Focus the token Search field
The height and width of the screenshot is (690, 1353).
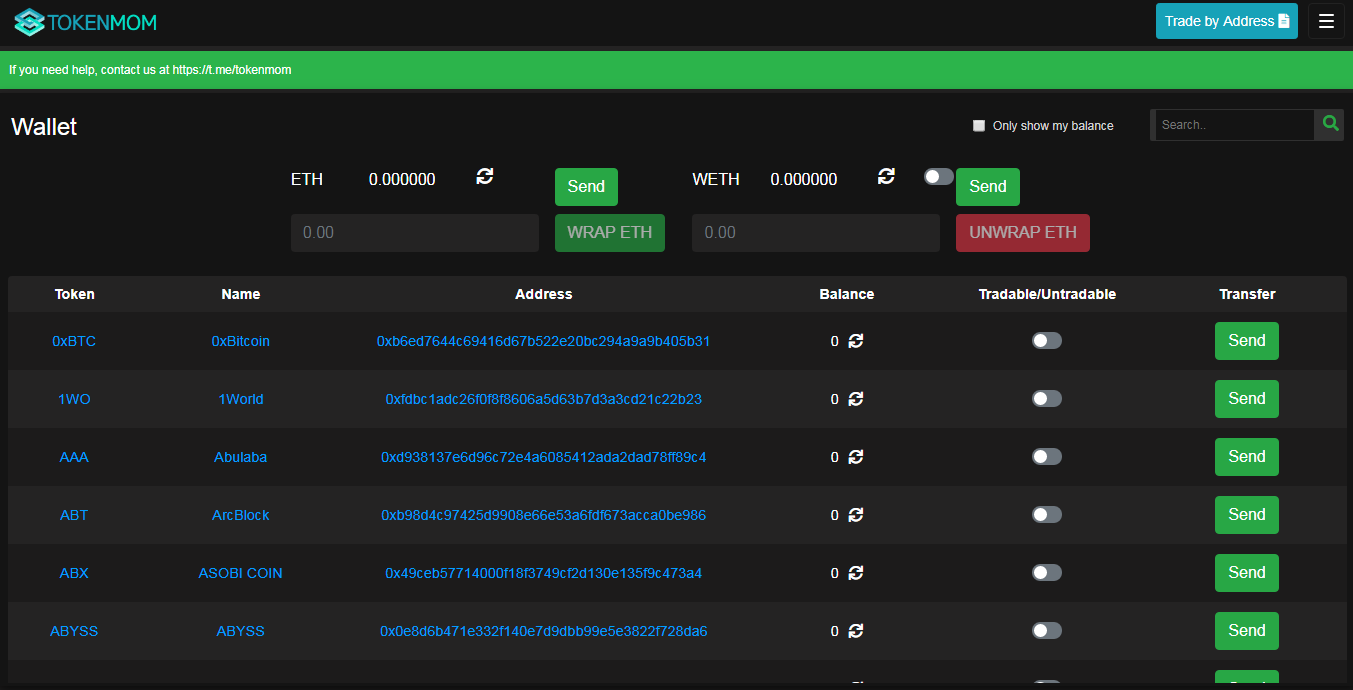coord(1234,125)
